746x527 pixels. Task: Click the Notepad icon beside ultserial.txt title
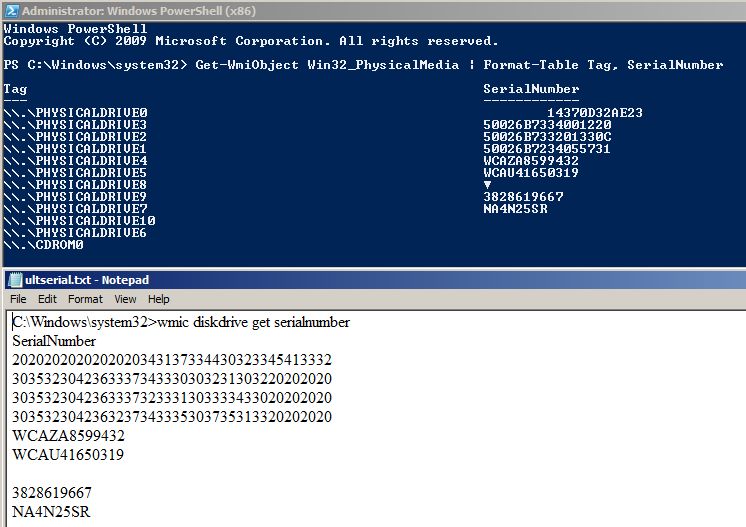[11, 280]
